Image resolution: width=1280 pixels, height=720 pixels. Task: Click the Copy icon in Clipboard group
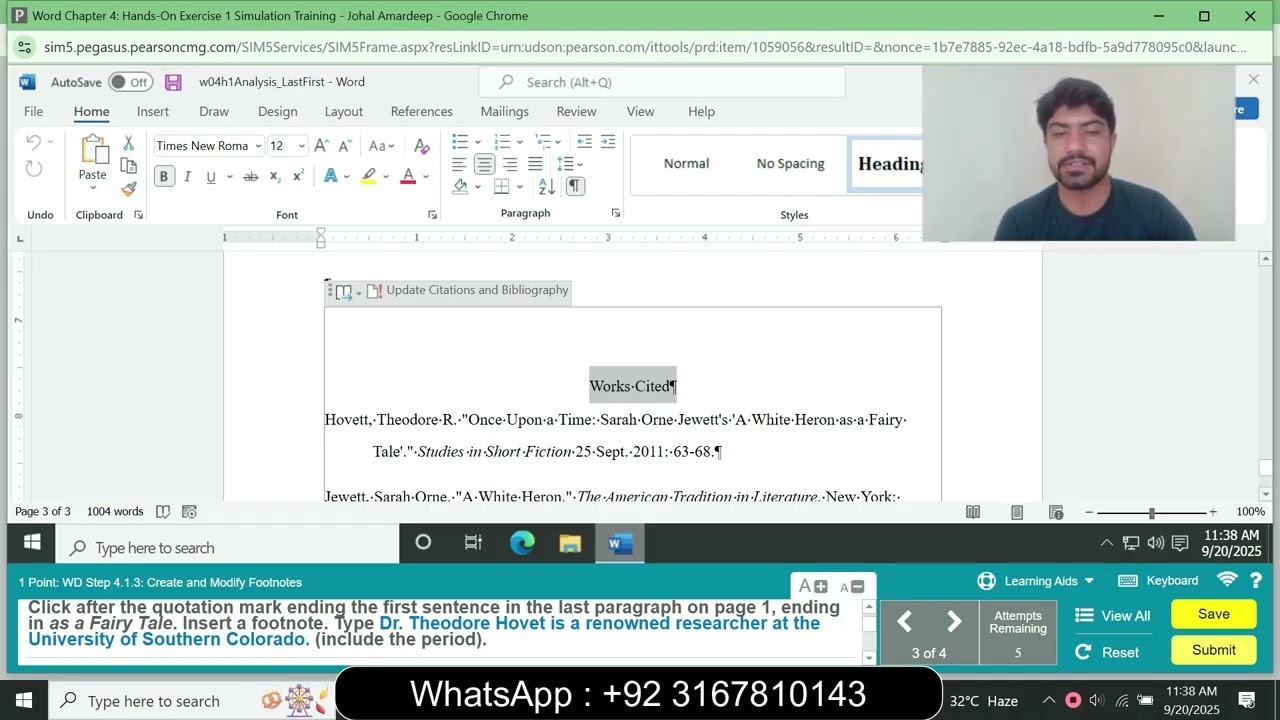tap(128, 166)
